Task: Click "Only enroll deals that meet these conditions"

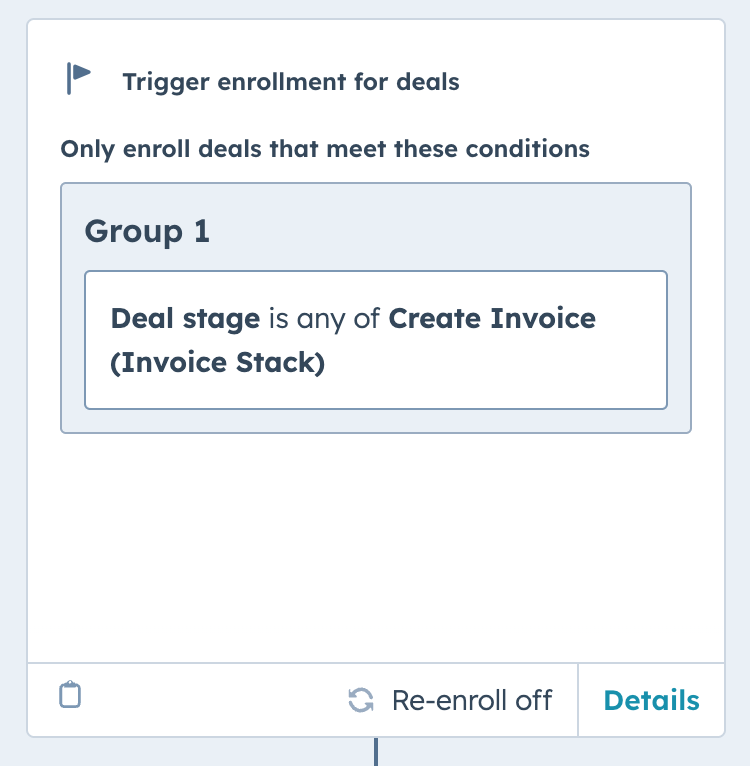Action: [x=325, y=149]
